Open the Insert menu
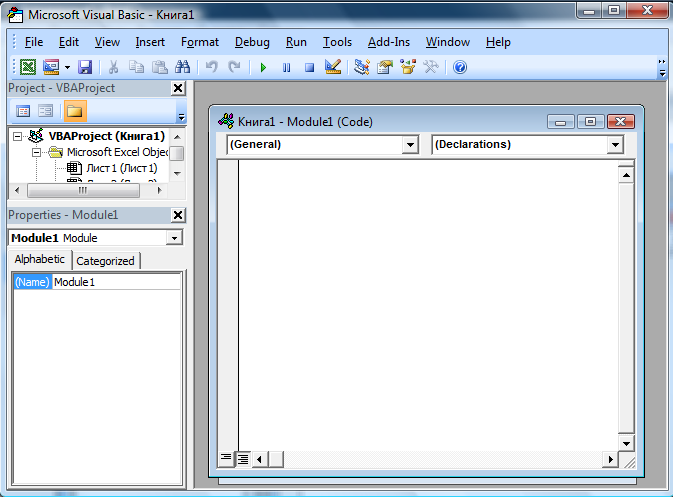Screen dimensions: 673x497 coord(150,42)
